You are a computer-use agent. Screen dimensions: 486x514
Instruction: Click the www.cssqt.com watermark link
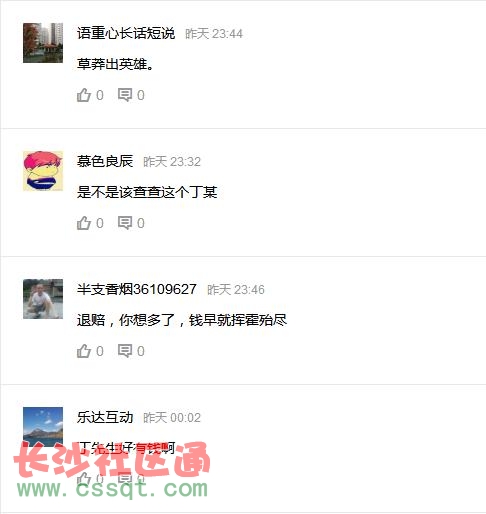[112, 489]
